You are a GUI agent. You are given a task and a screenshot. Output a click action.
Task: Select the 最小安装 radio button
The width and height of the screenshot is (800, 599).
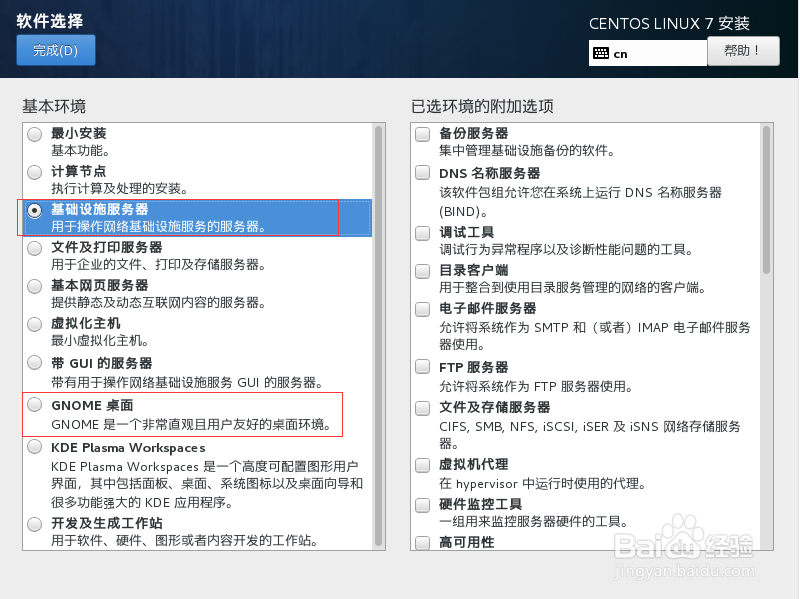point(35,134)
